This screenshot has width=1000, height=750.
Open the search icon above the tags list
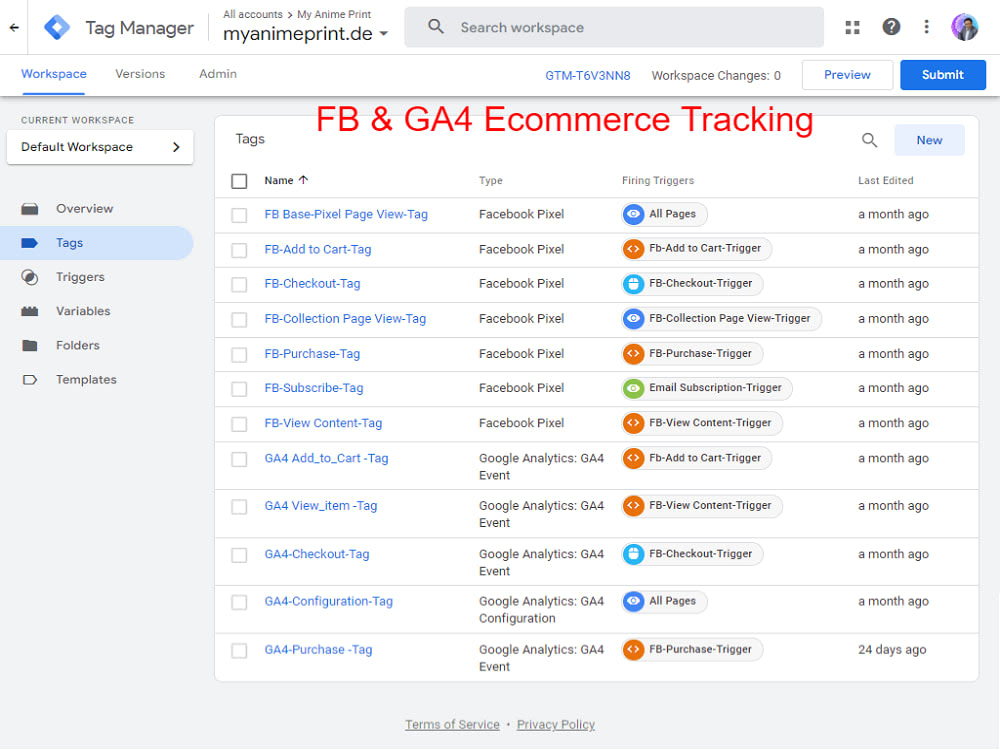(869, 140)
